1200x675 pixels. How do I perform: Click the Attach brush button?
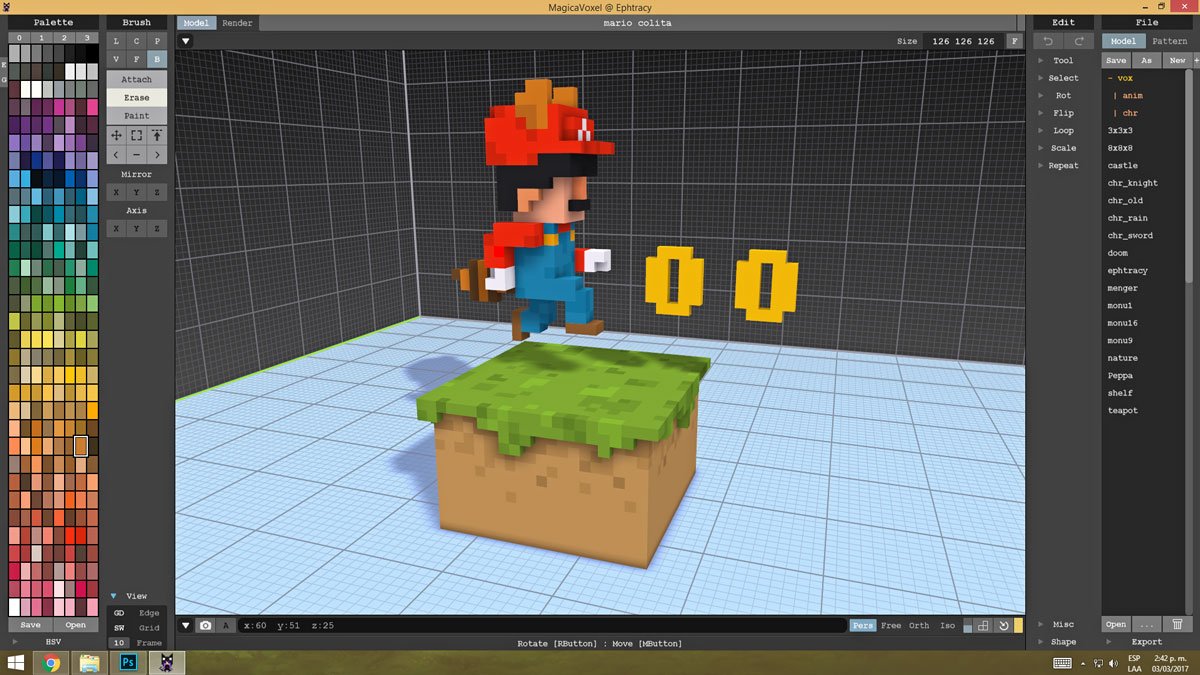[137, 79]
